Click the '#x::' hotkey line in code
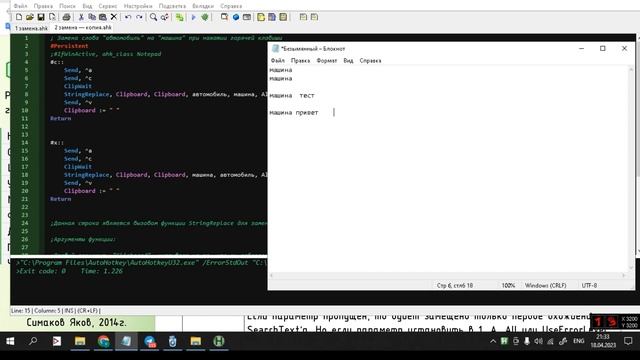 pyautogui.click(x=57, y=142)
